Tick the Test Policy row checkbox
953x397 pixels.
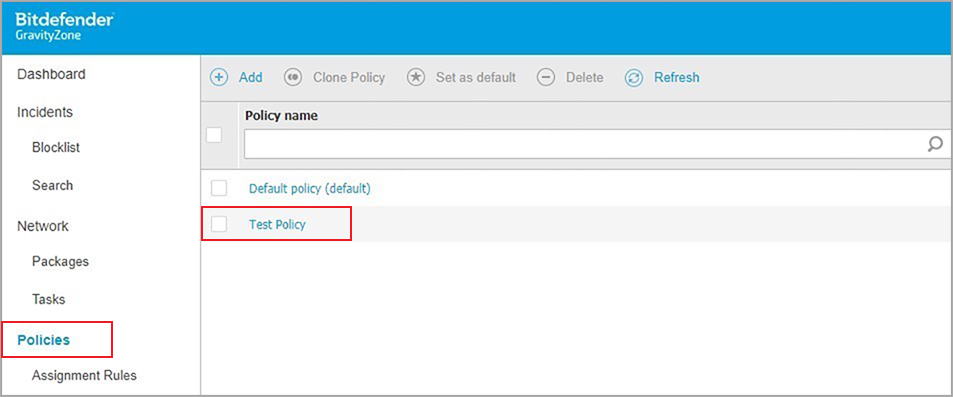tap(219, 224)
